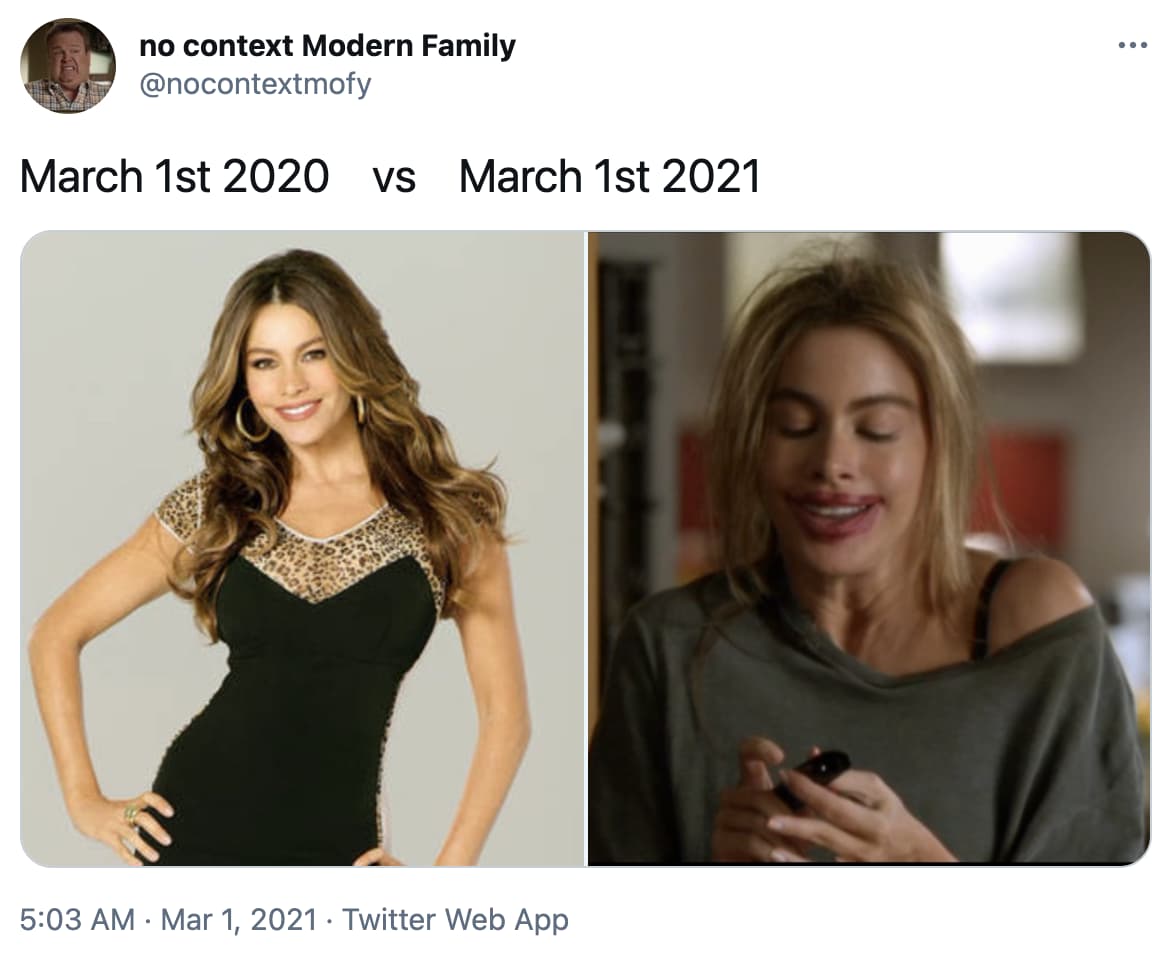Click the 'no context Modern Family' display name
The image size is (1170, 954).
point(327,45)
